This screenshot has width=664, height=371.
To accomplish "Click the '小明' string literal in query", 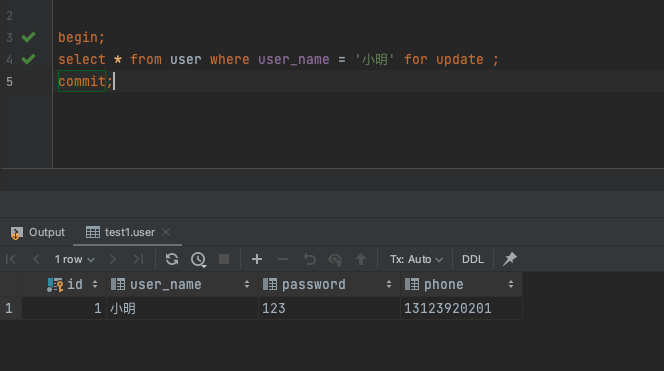I will coord(375,59).
